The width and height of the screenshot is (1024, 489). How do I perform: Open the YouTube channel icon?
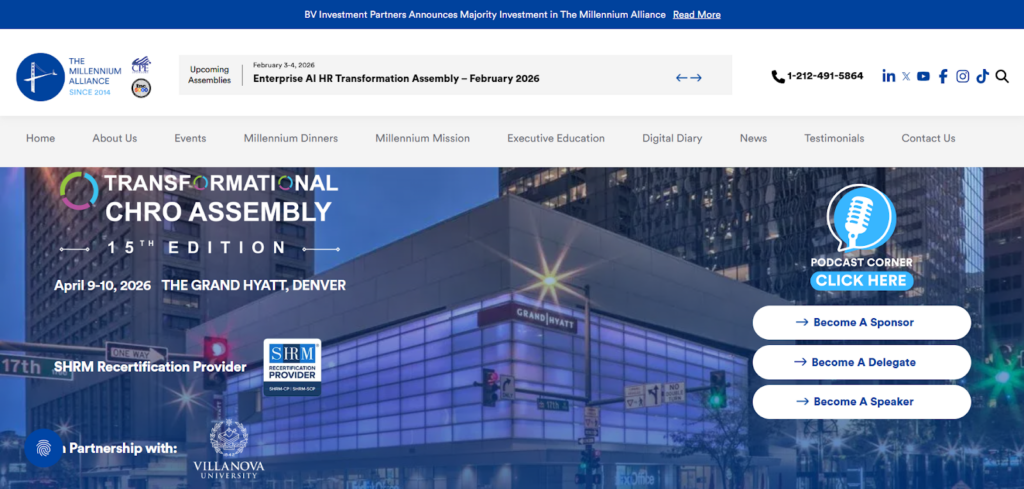coord(923,76)
